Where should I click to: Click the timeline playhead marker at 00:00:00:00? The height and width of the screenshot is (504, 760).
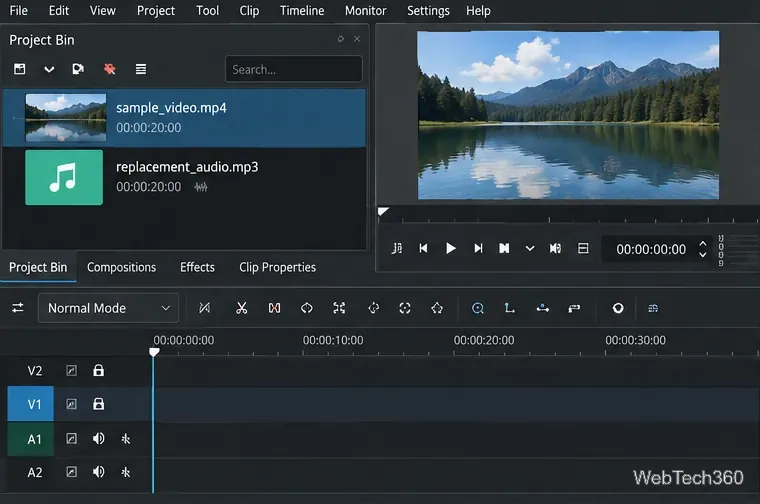[154, 352]
